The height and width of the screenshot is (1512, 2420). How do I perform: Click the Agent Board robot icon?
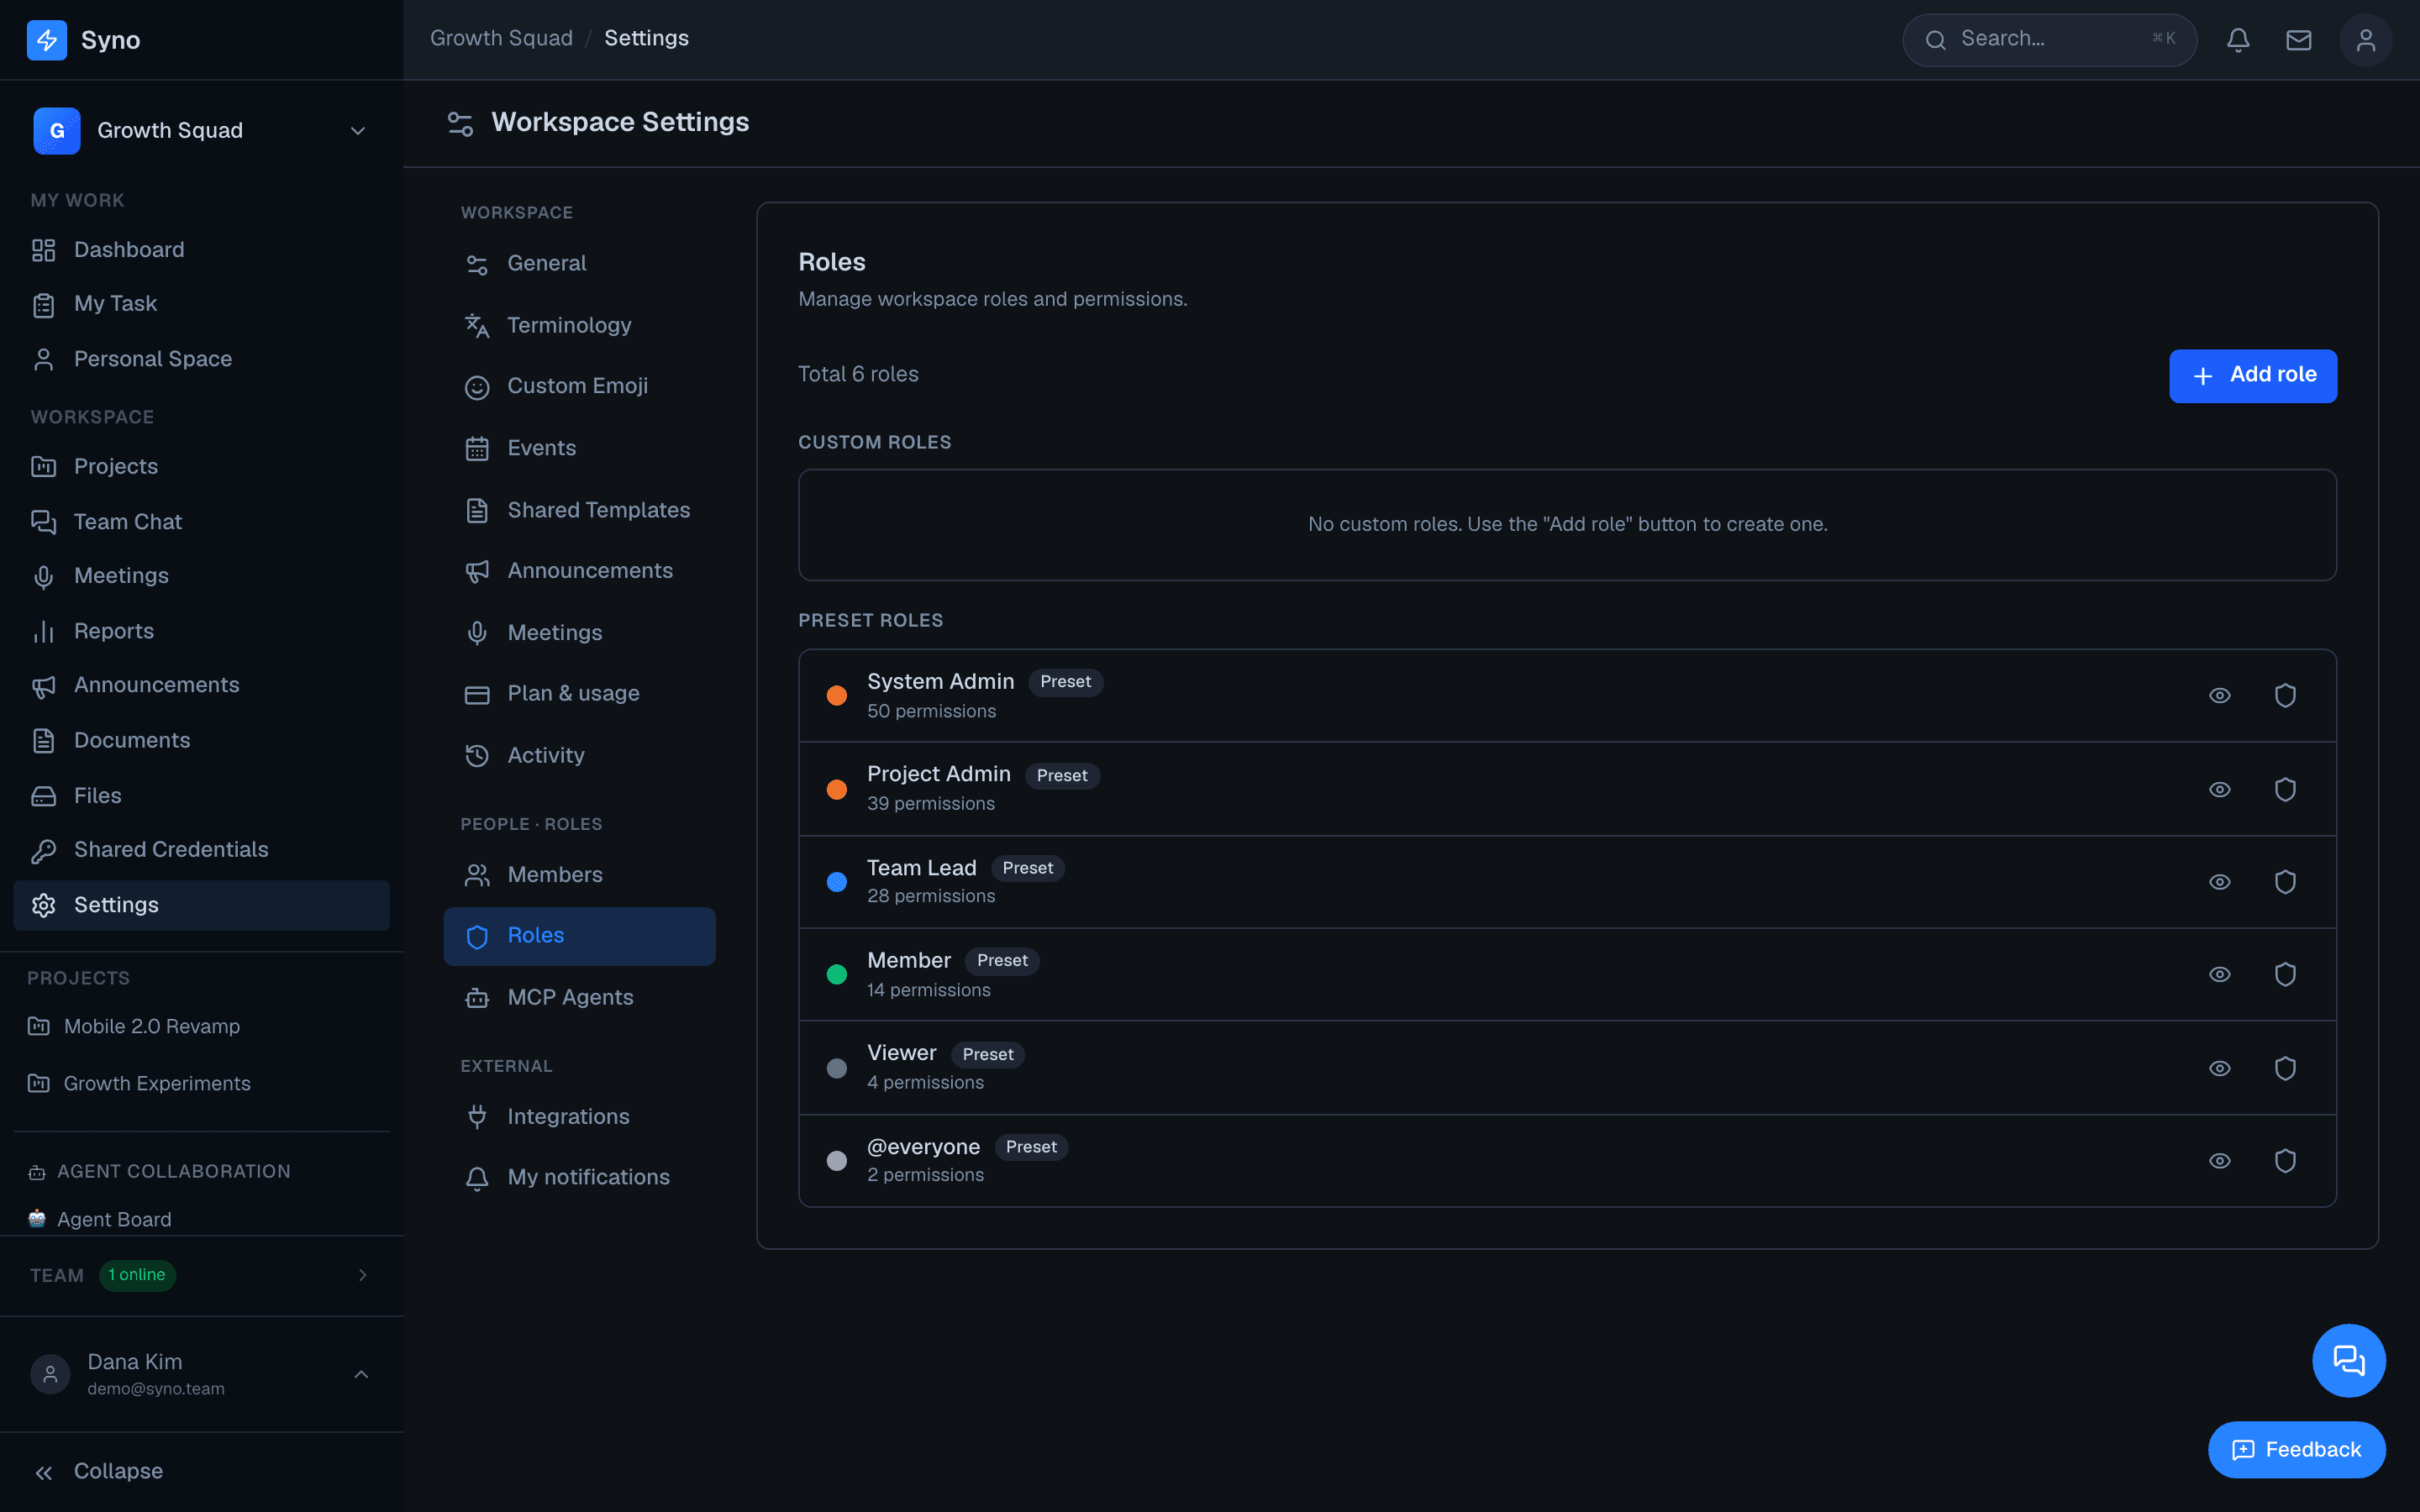37,1218
